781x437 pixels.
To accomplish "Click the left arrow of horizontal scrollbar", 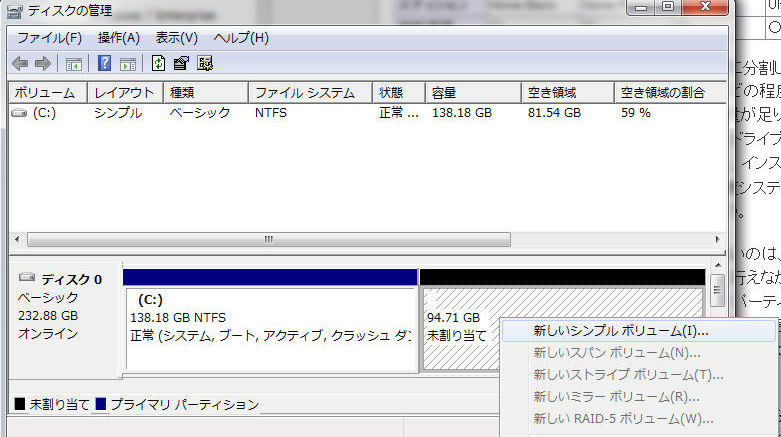I will point(17,240).
